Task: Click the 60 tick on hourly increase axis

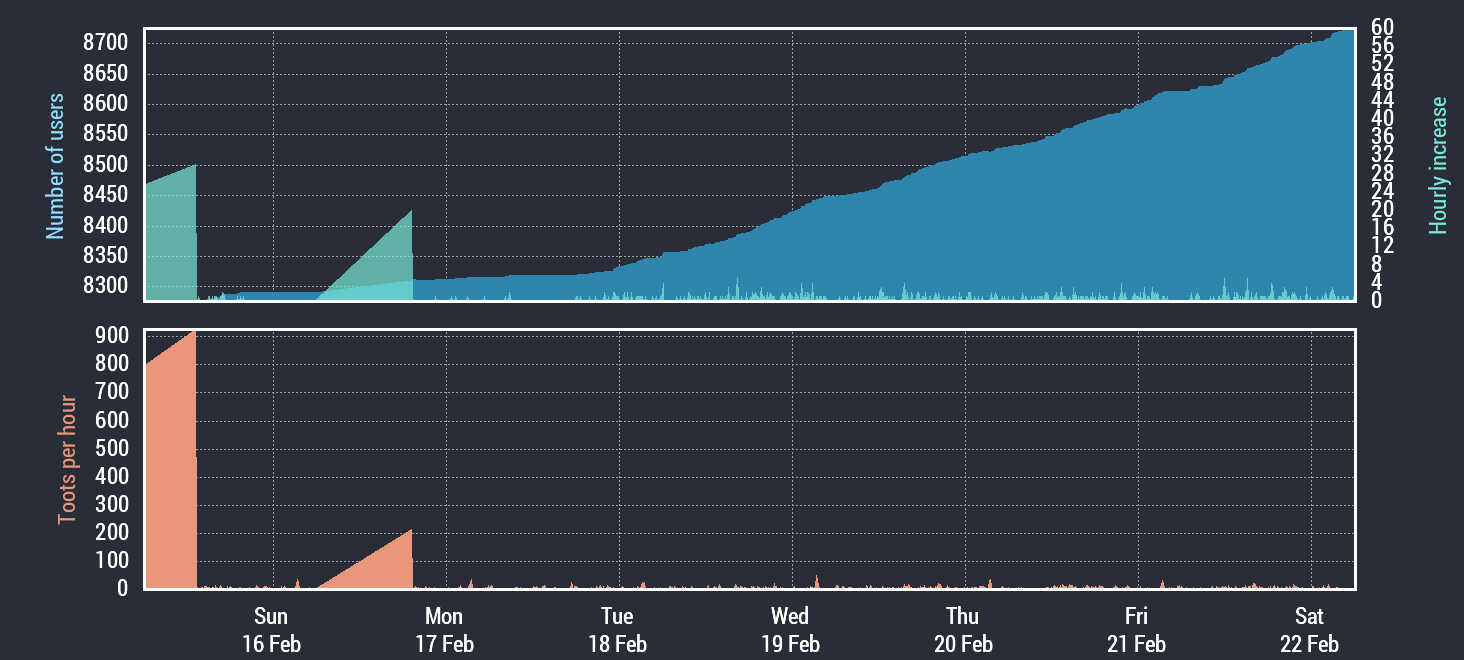Action: pos(1383,27)
